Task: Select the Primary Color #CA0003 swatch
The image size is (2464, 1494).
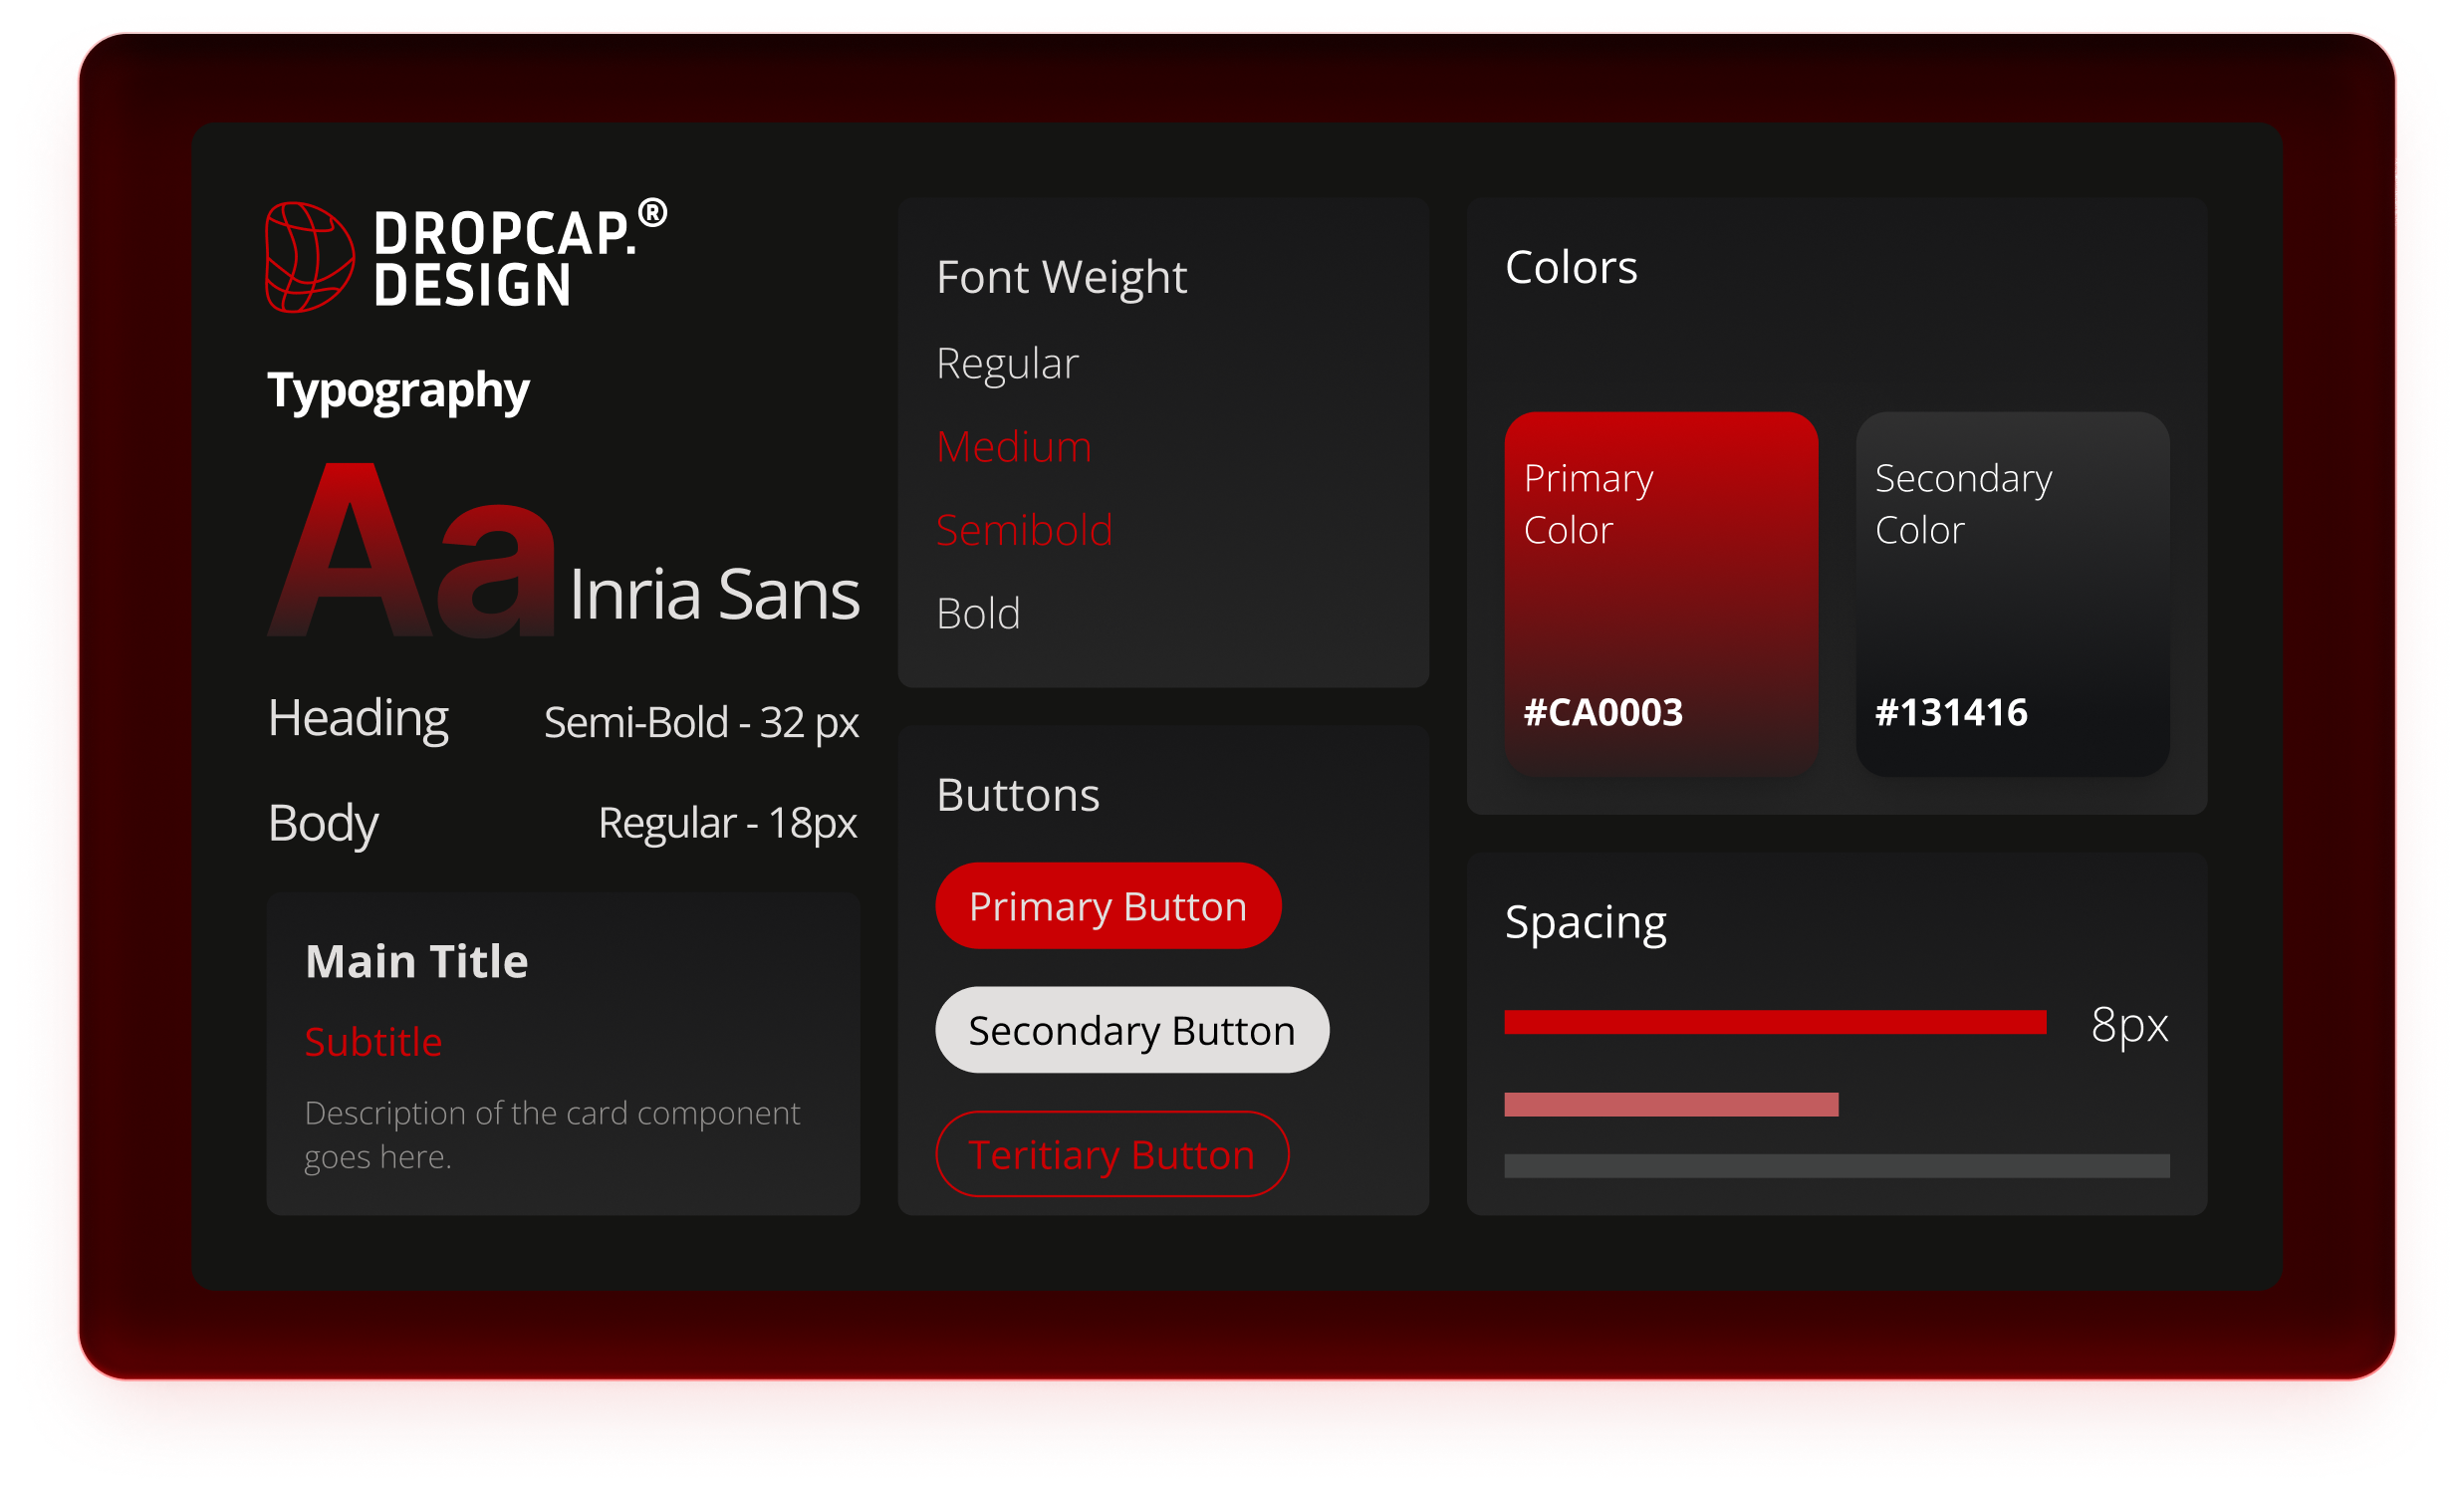Action: 1660,594
